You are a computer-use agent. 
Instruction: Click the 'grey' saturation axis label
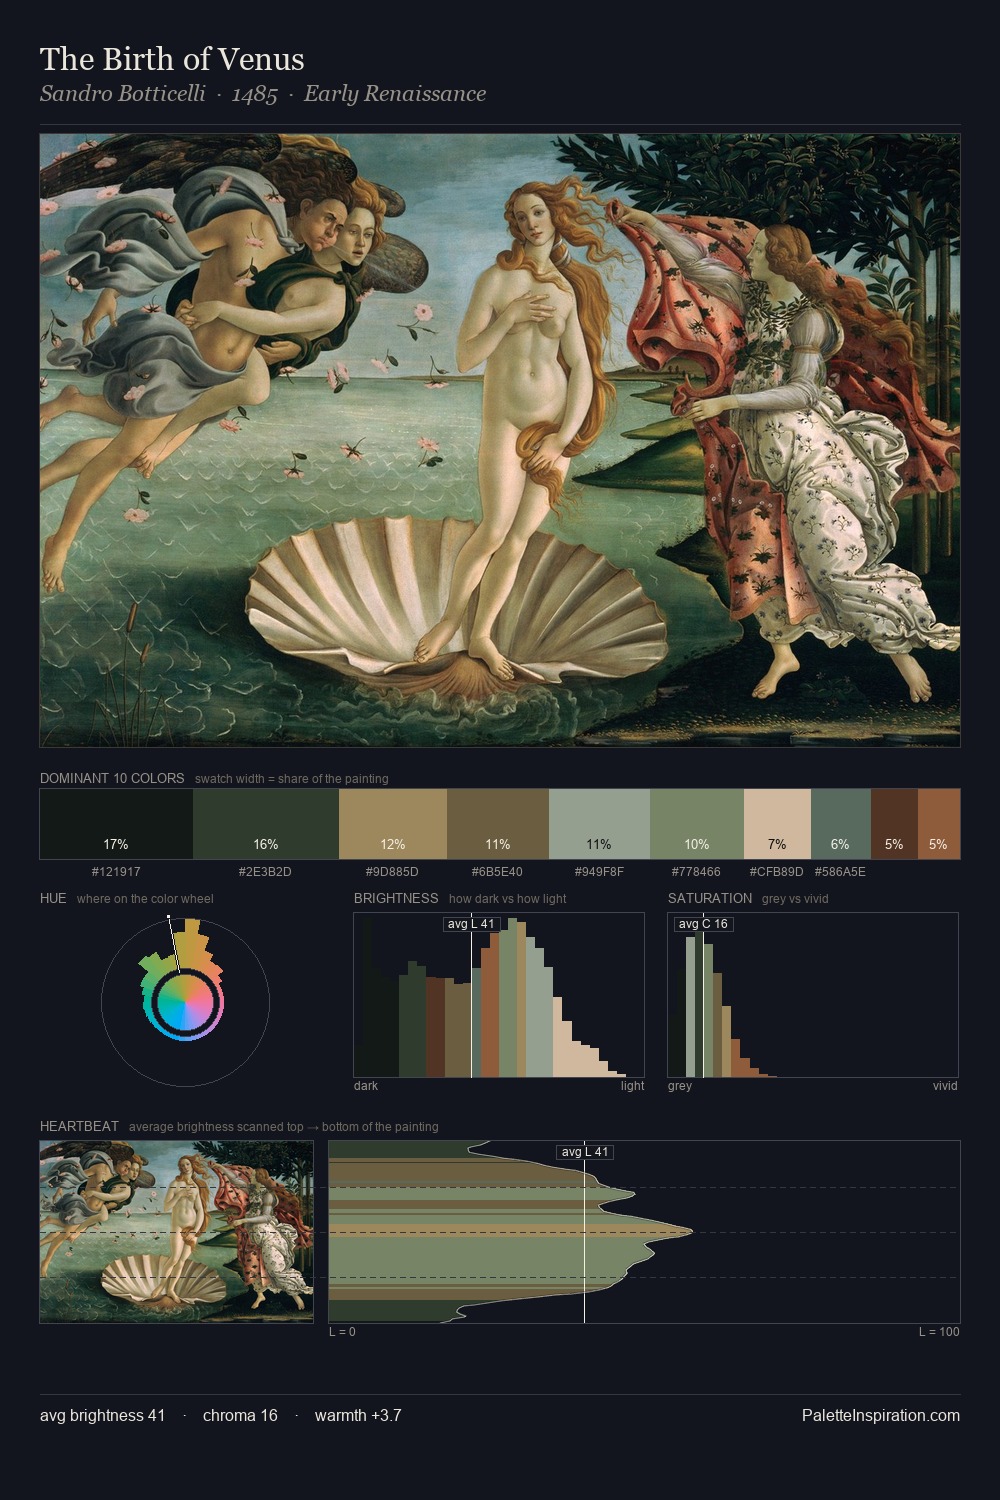[x=680, y=1086]
